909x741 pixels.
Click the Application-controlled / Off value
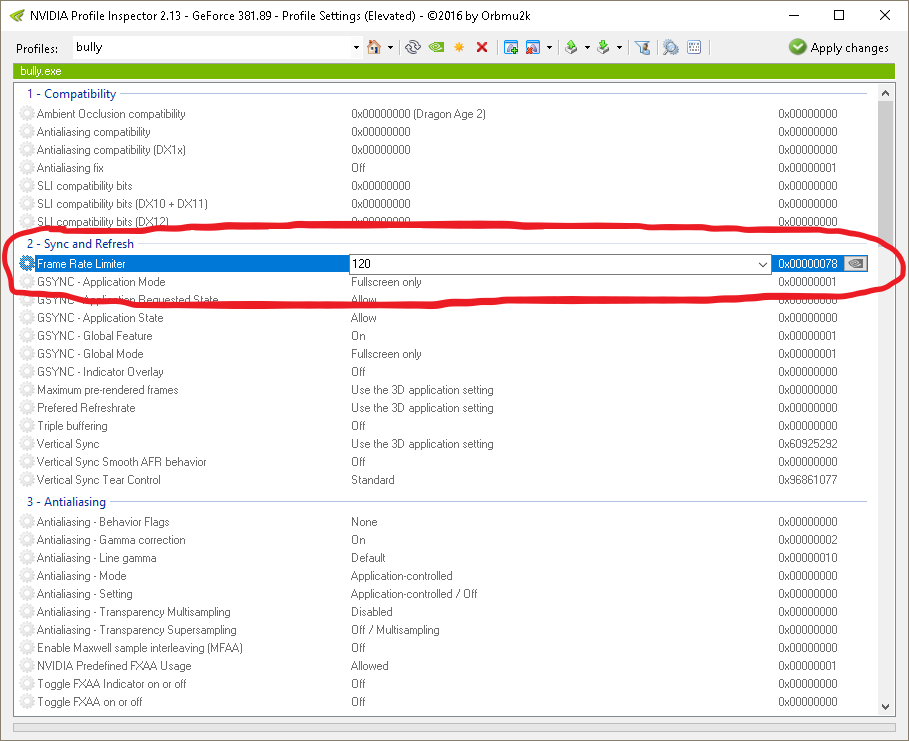click(414, 594)
